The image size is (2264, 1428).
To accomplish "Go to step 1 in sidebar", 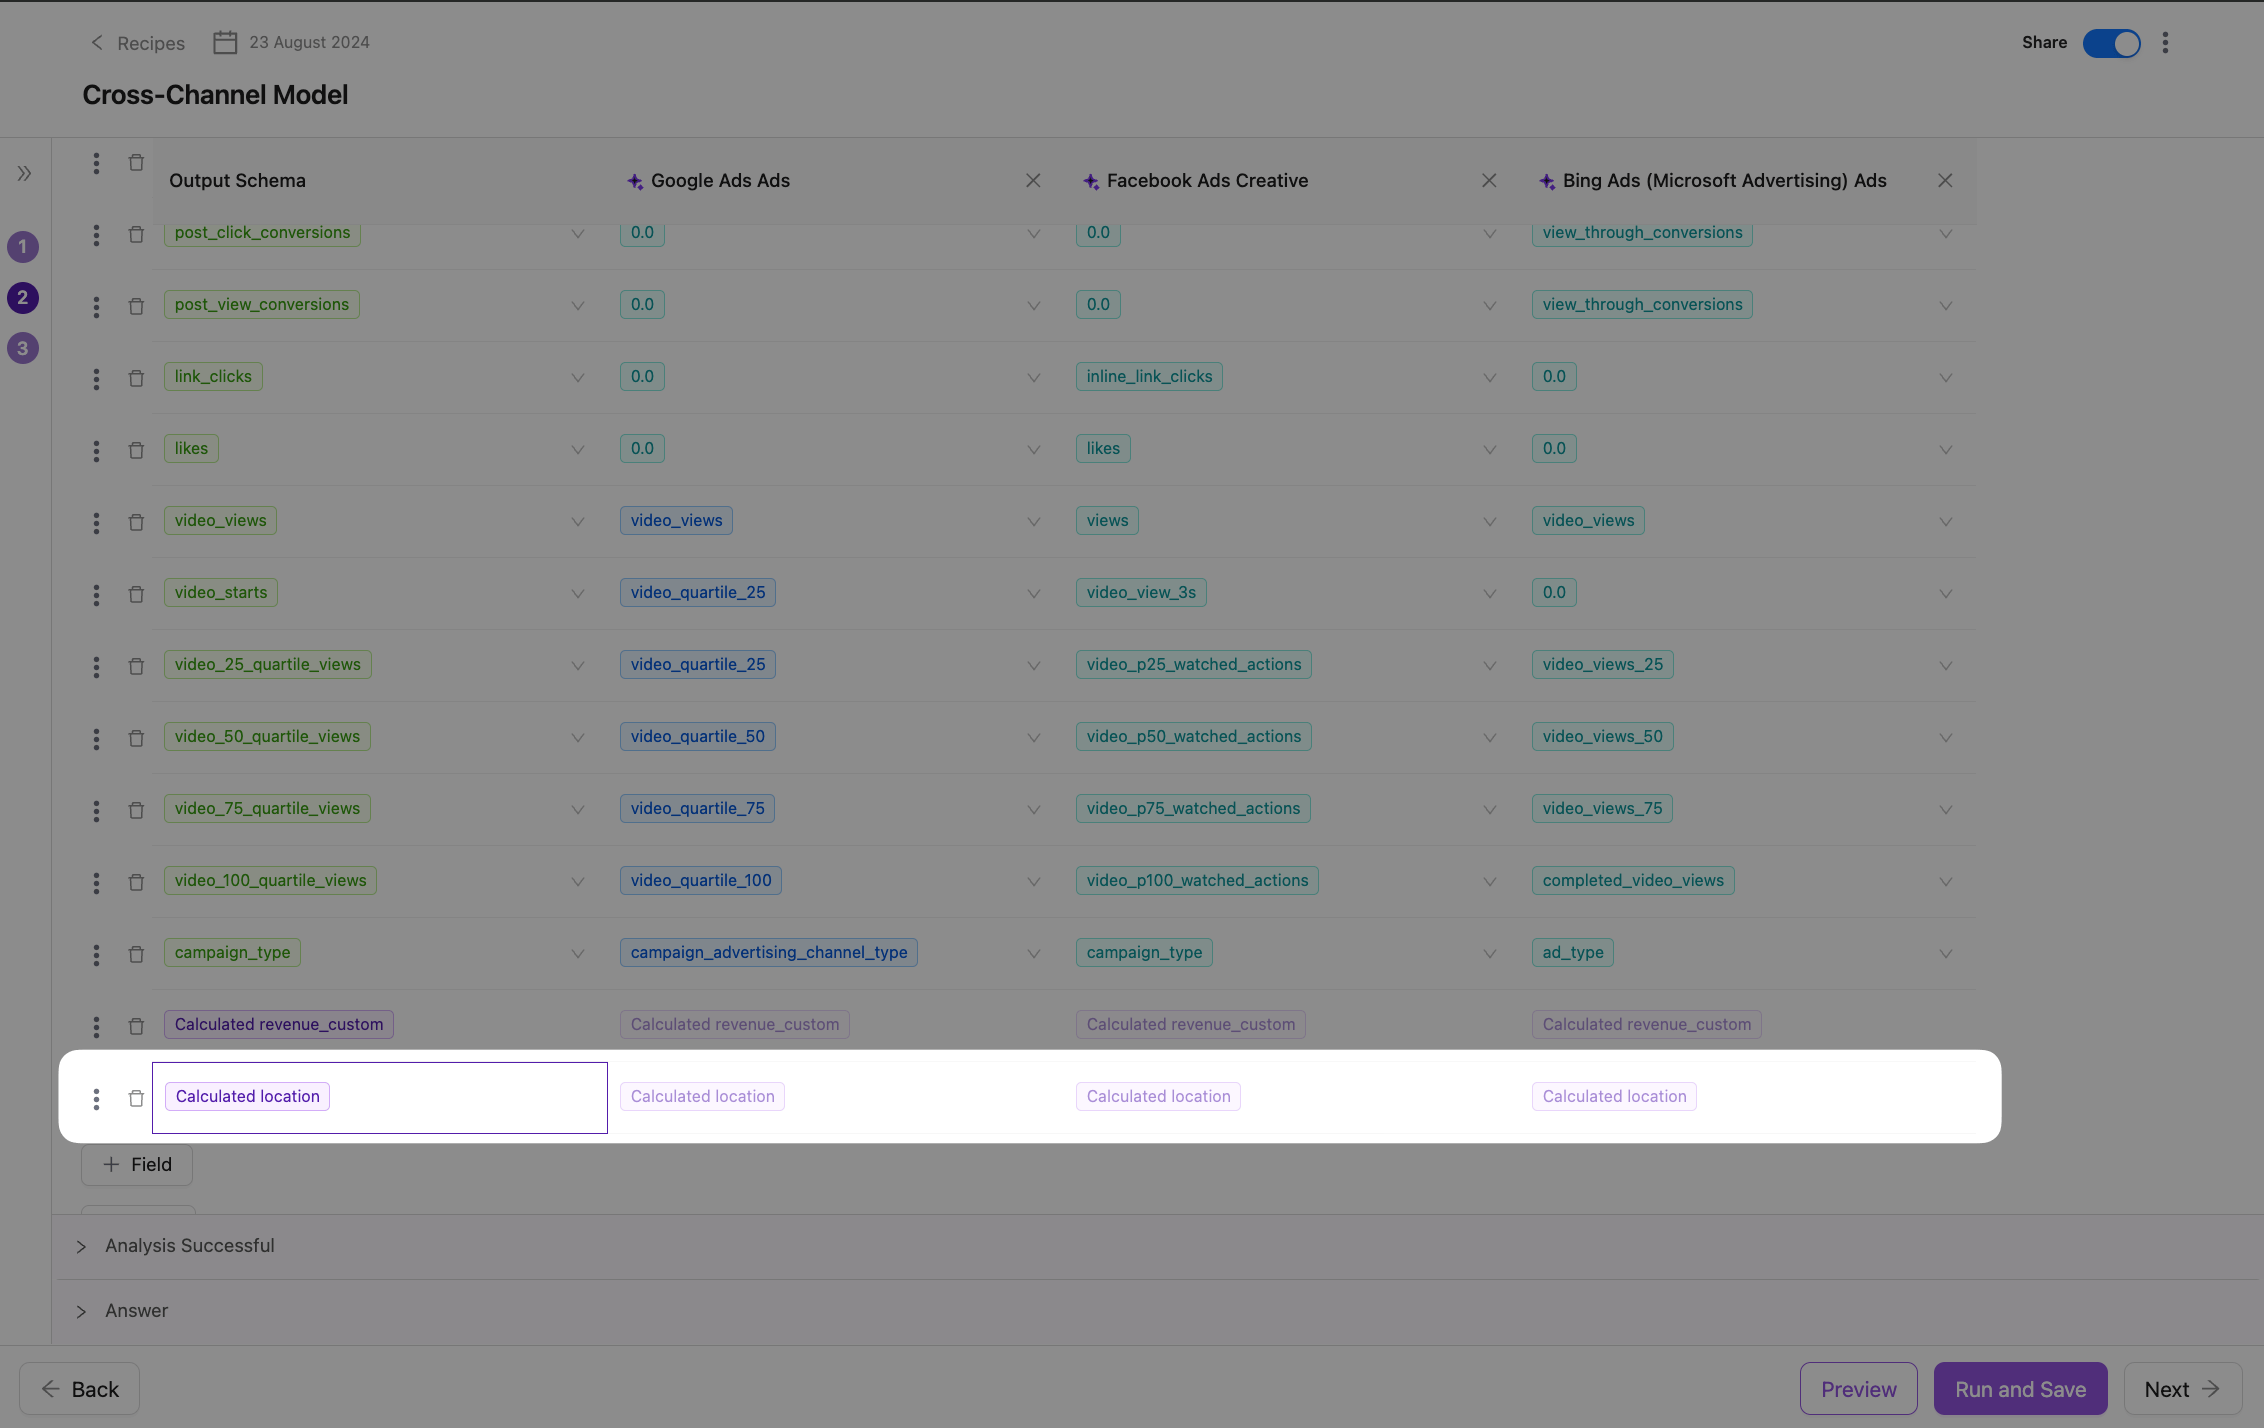I will click(23, 246).
